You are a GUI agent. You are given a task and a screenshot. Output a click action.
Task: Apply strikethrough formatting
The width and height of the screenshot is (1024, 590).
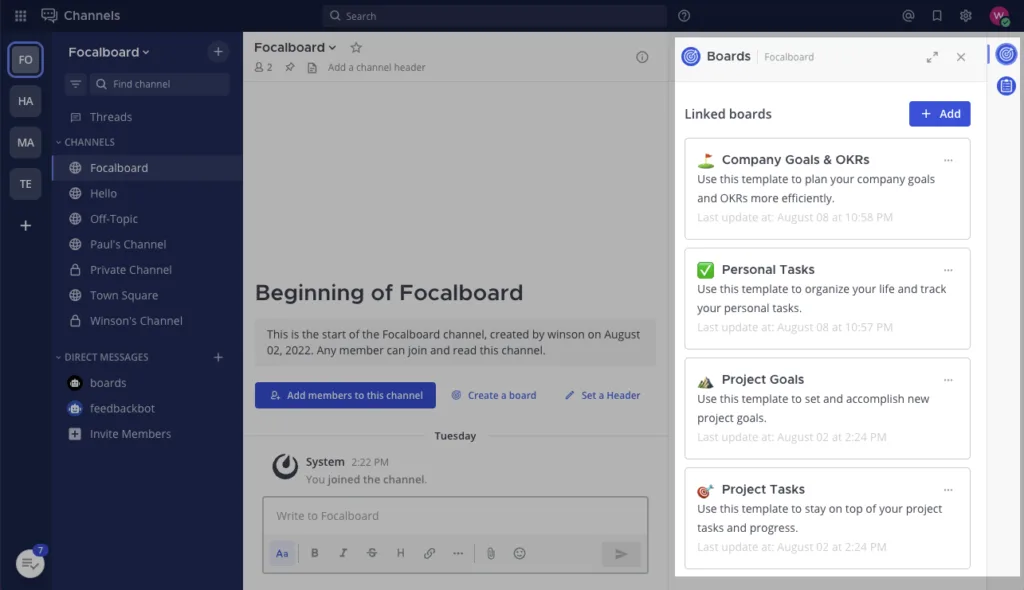(x=372, y=553)
